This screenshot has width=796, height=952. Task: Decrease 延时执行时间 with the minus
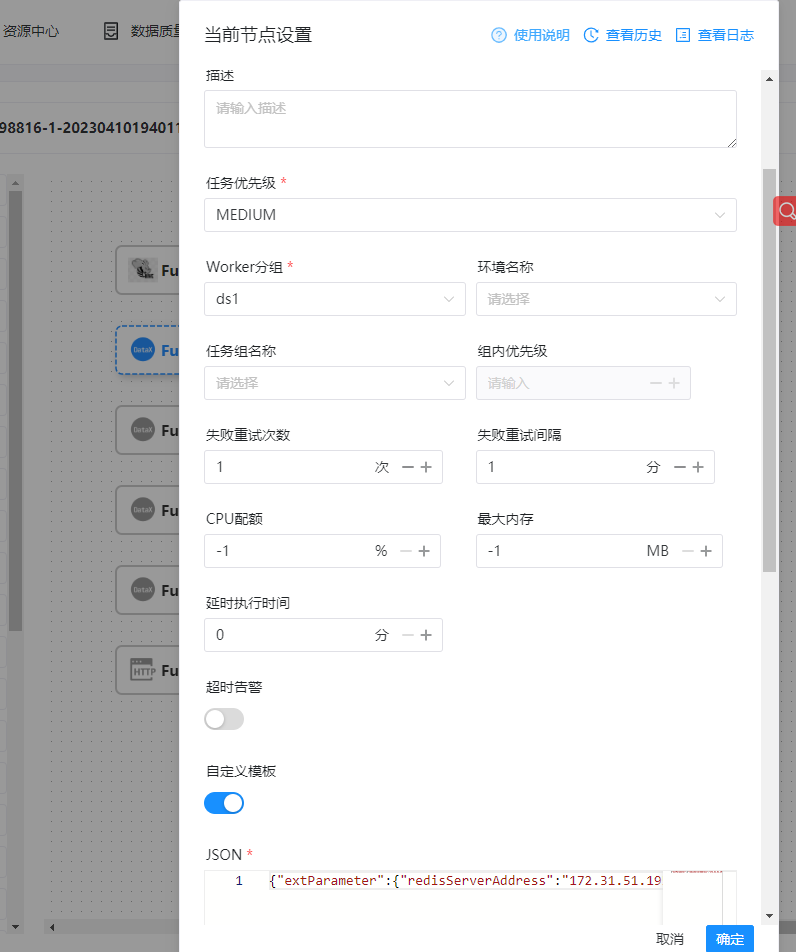[x=408, y=635]
